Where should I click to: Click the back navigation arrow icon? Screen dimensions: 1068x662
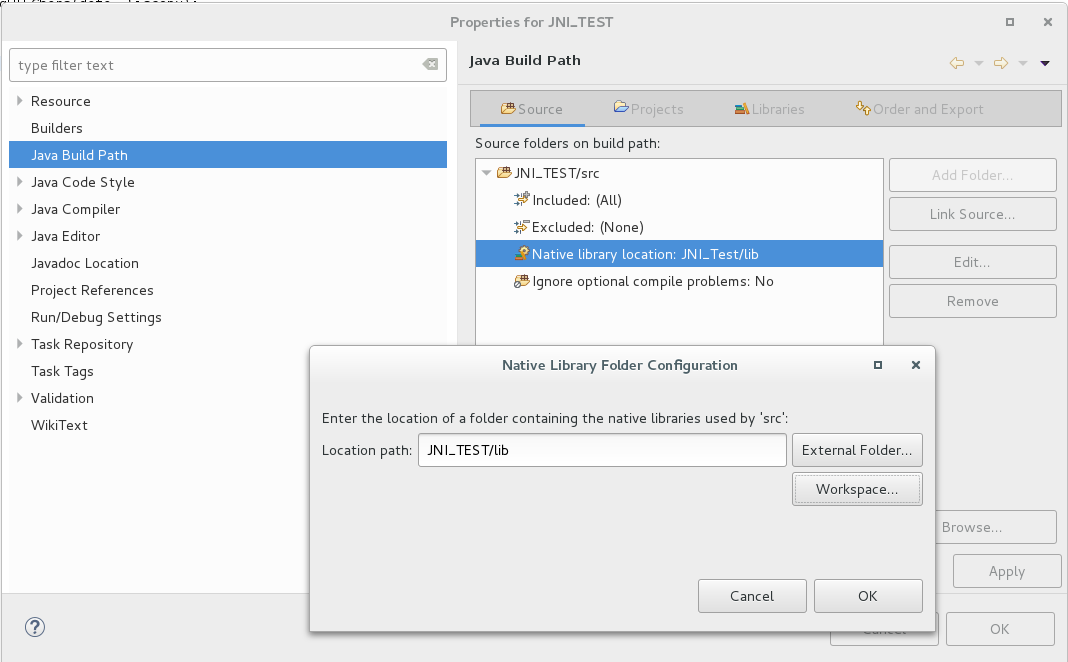click(x=957, y=63)
